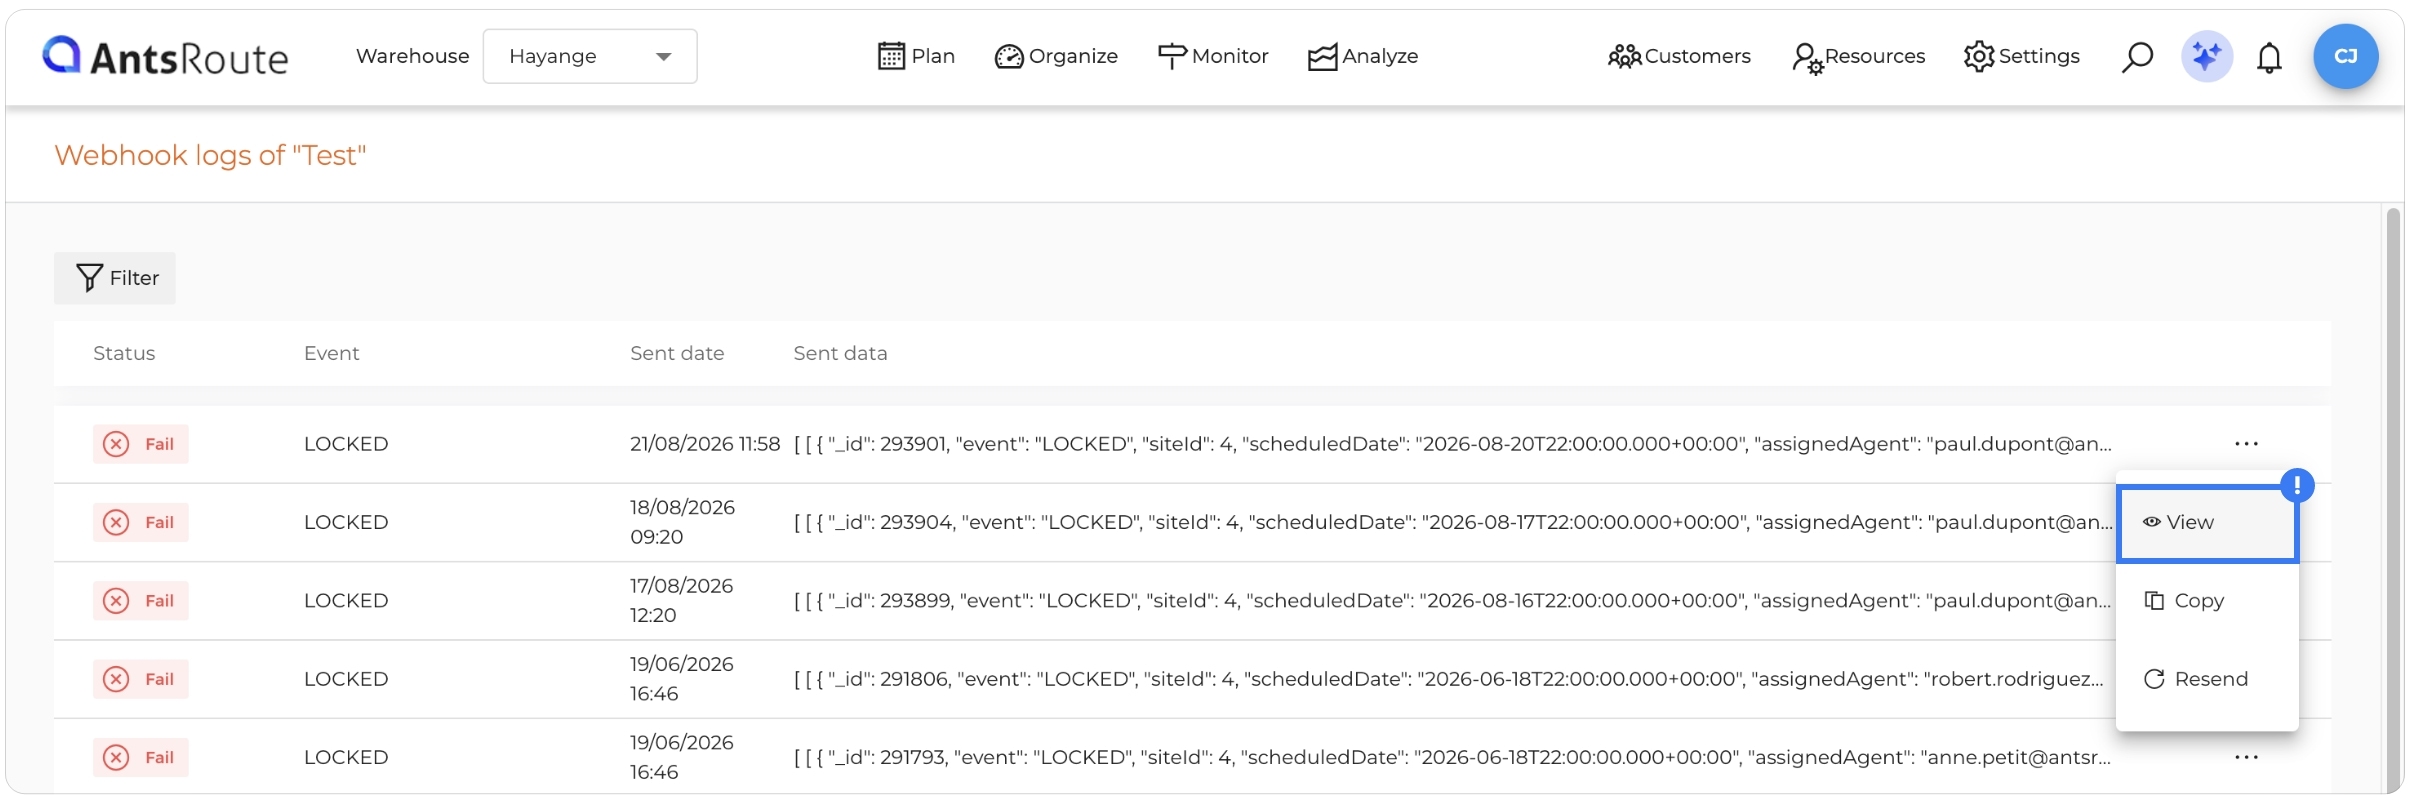Open the Hayange warehouse dropdown

tap(590, 56)
